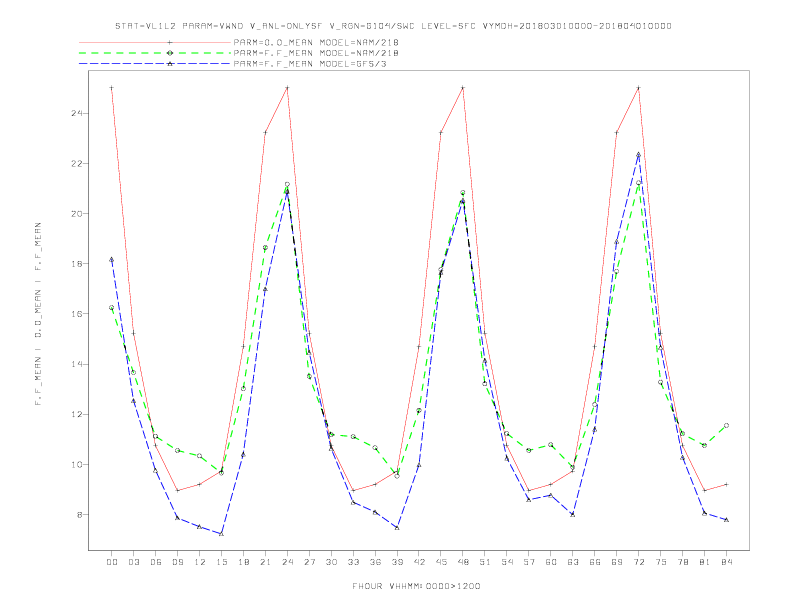Click red O.O_MEAN peak marker at hour 00

click(112, 88)
